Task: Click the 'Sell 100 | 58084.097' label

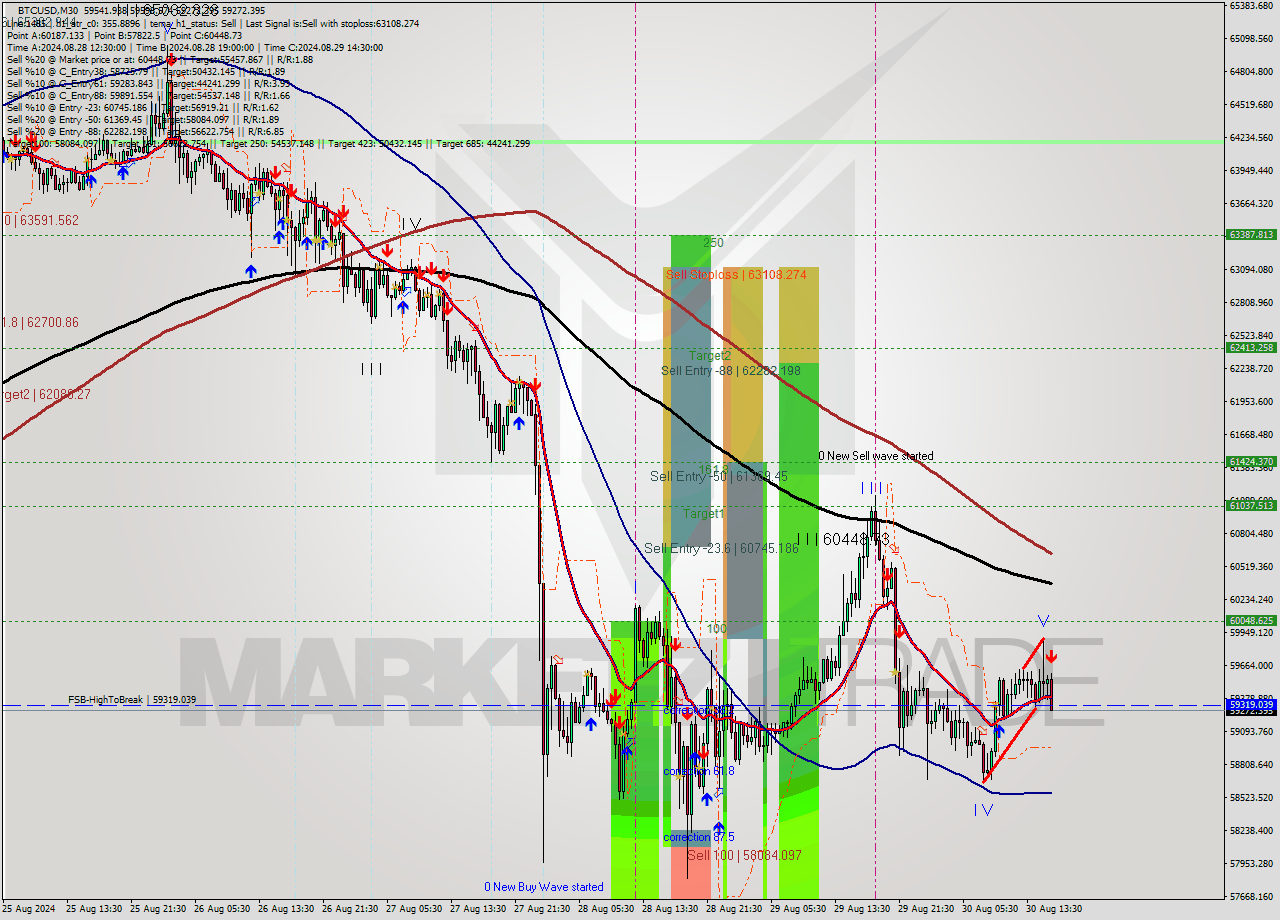Action: 744,855
